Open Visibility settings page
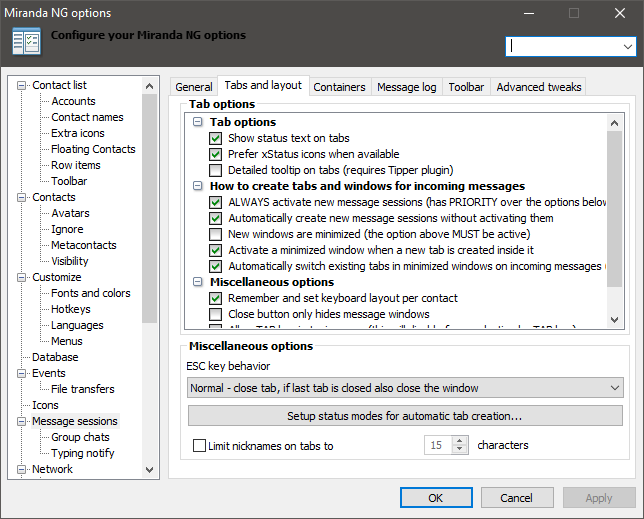 coord(69,262)
